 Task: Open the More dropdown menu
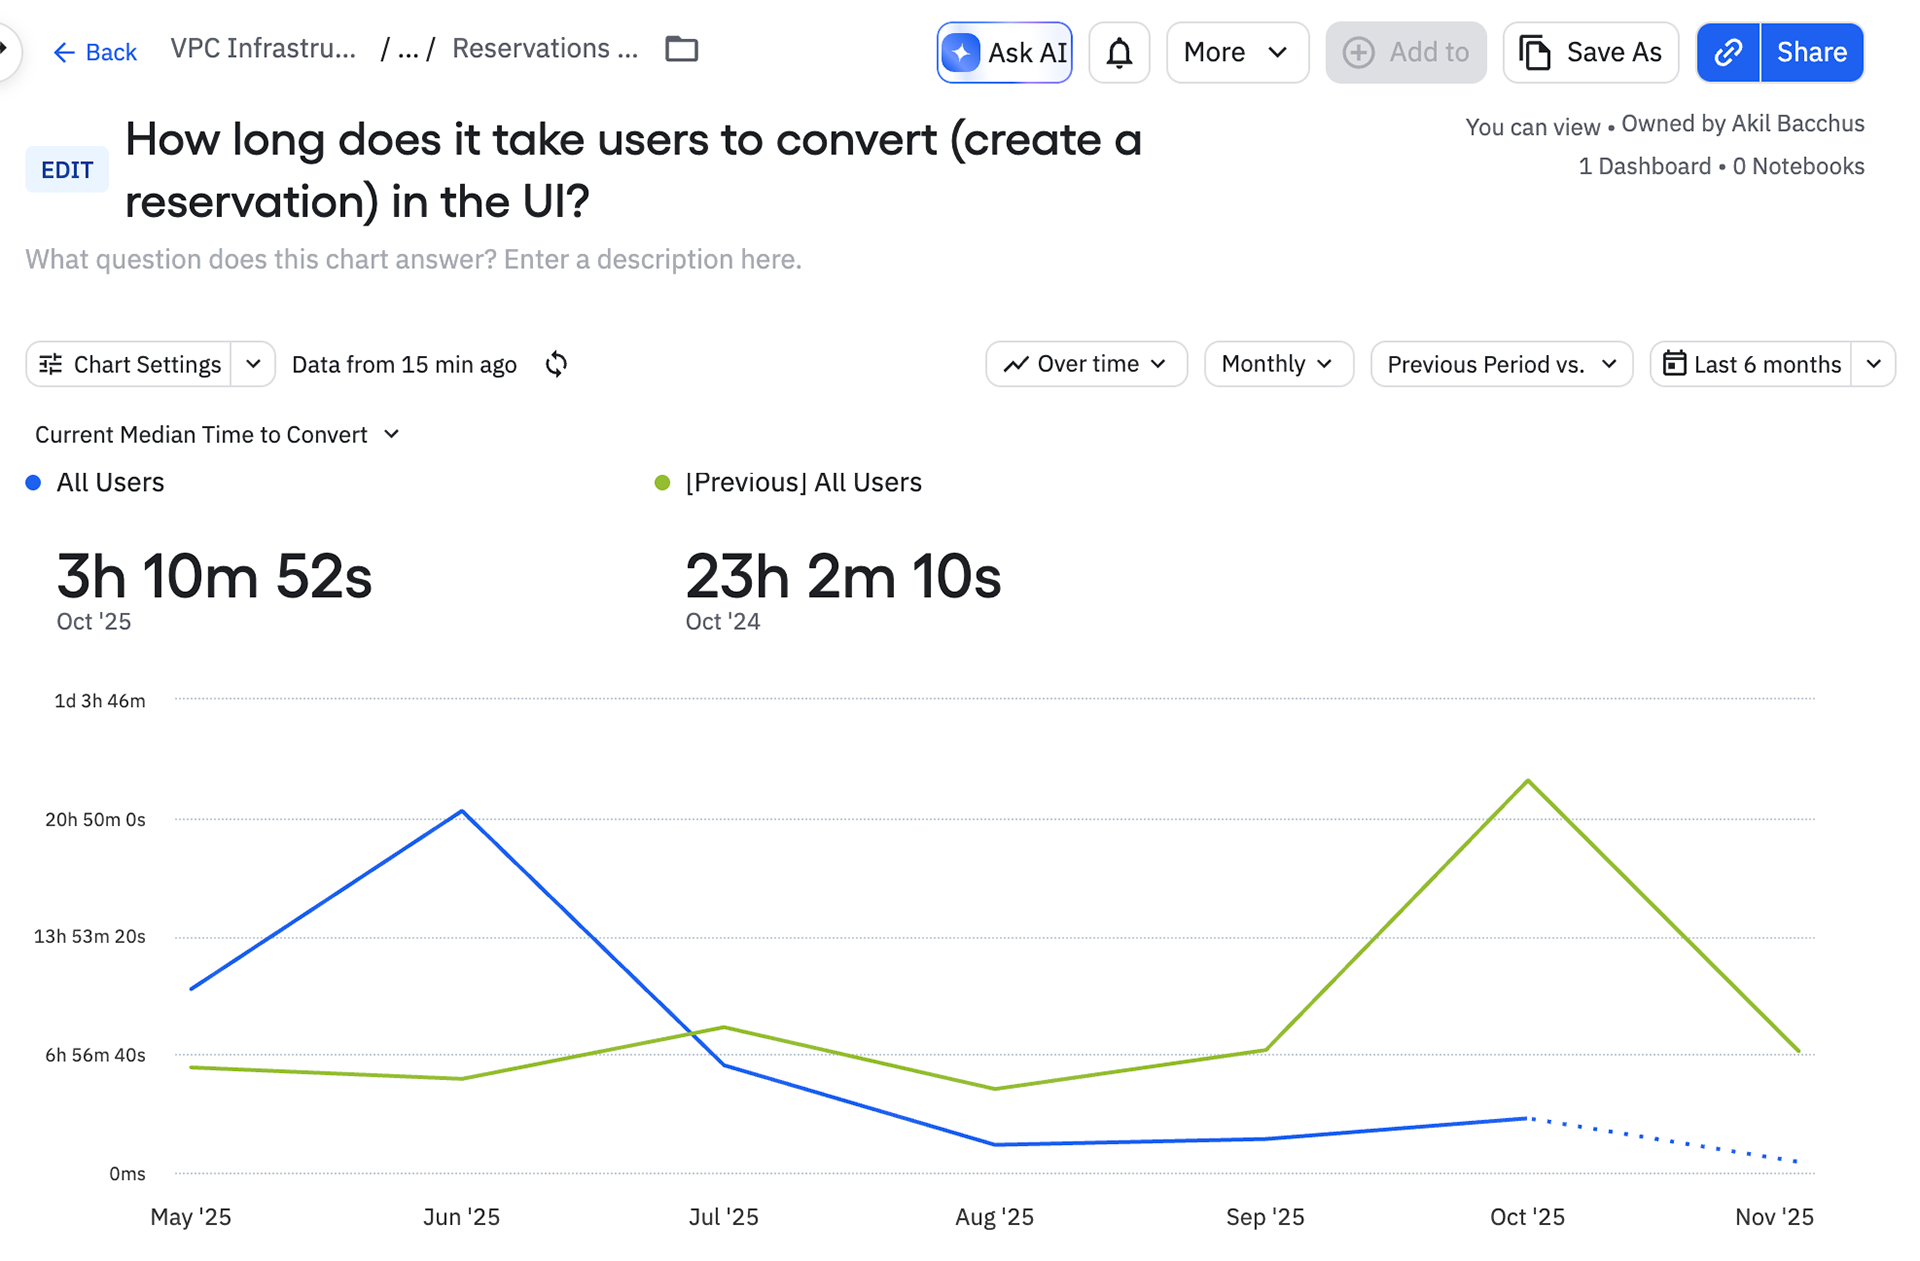click(1236, 52)
